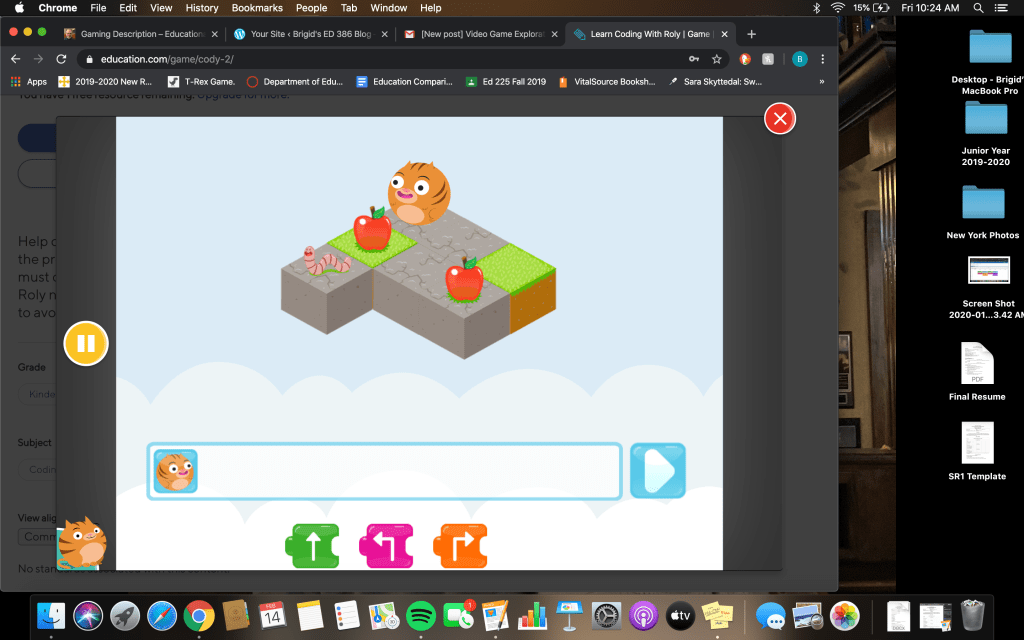Screen dimensions: 1024x640
Task: Bookmark this page with the star icon
Action: [x=716, y=59]
